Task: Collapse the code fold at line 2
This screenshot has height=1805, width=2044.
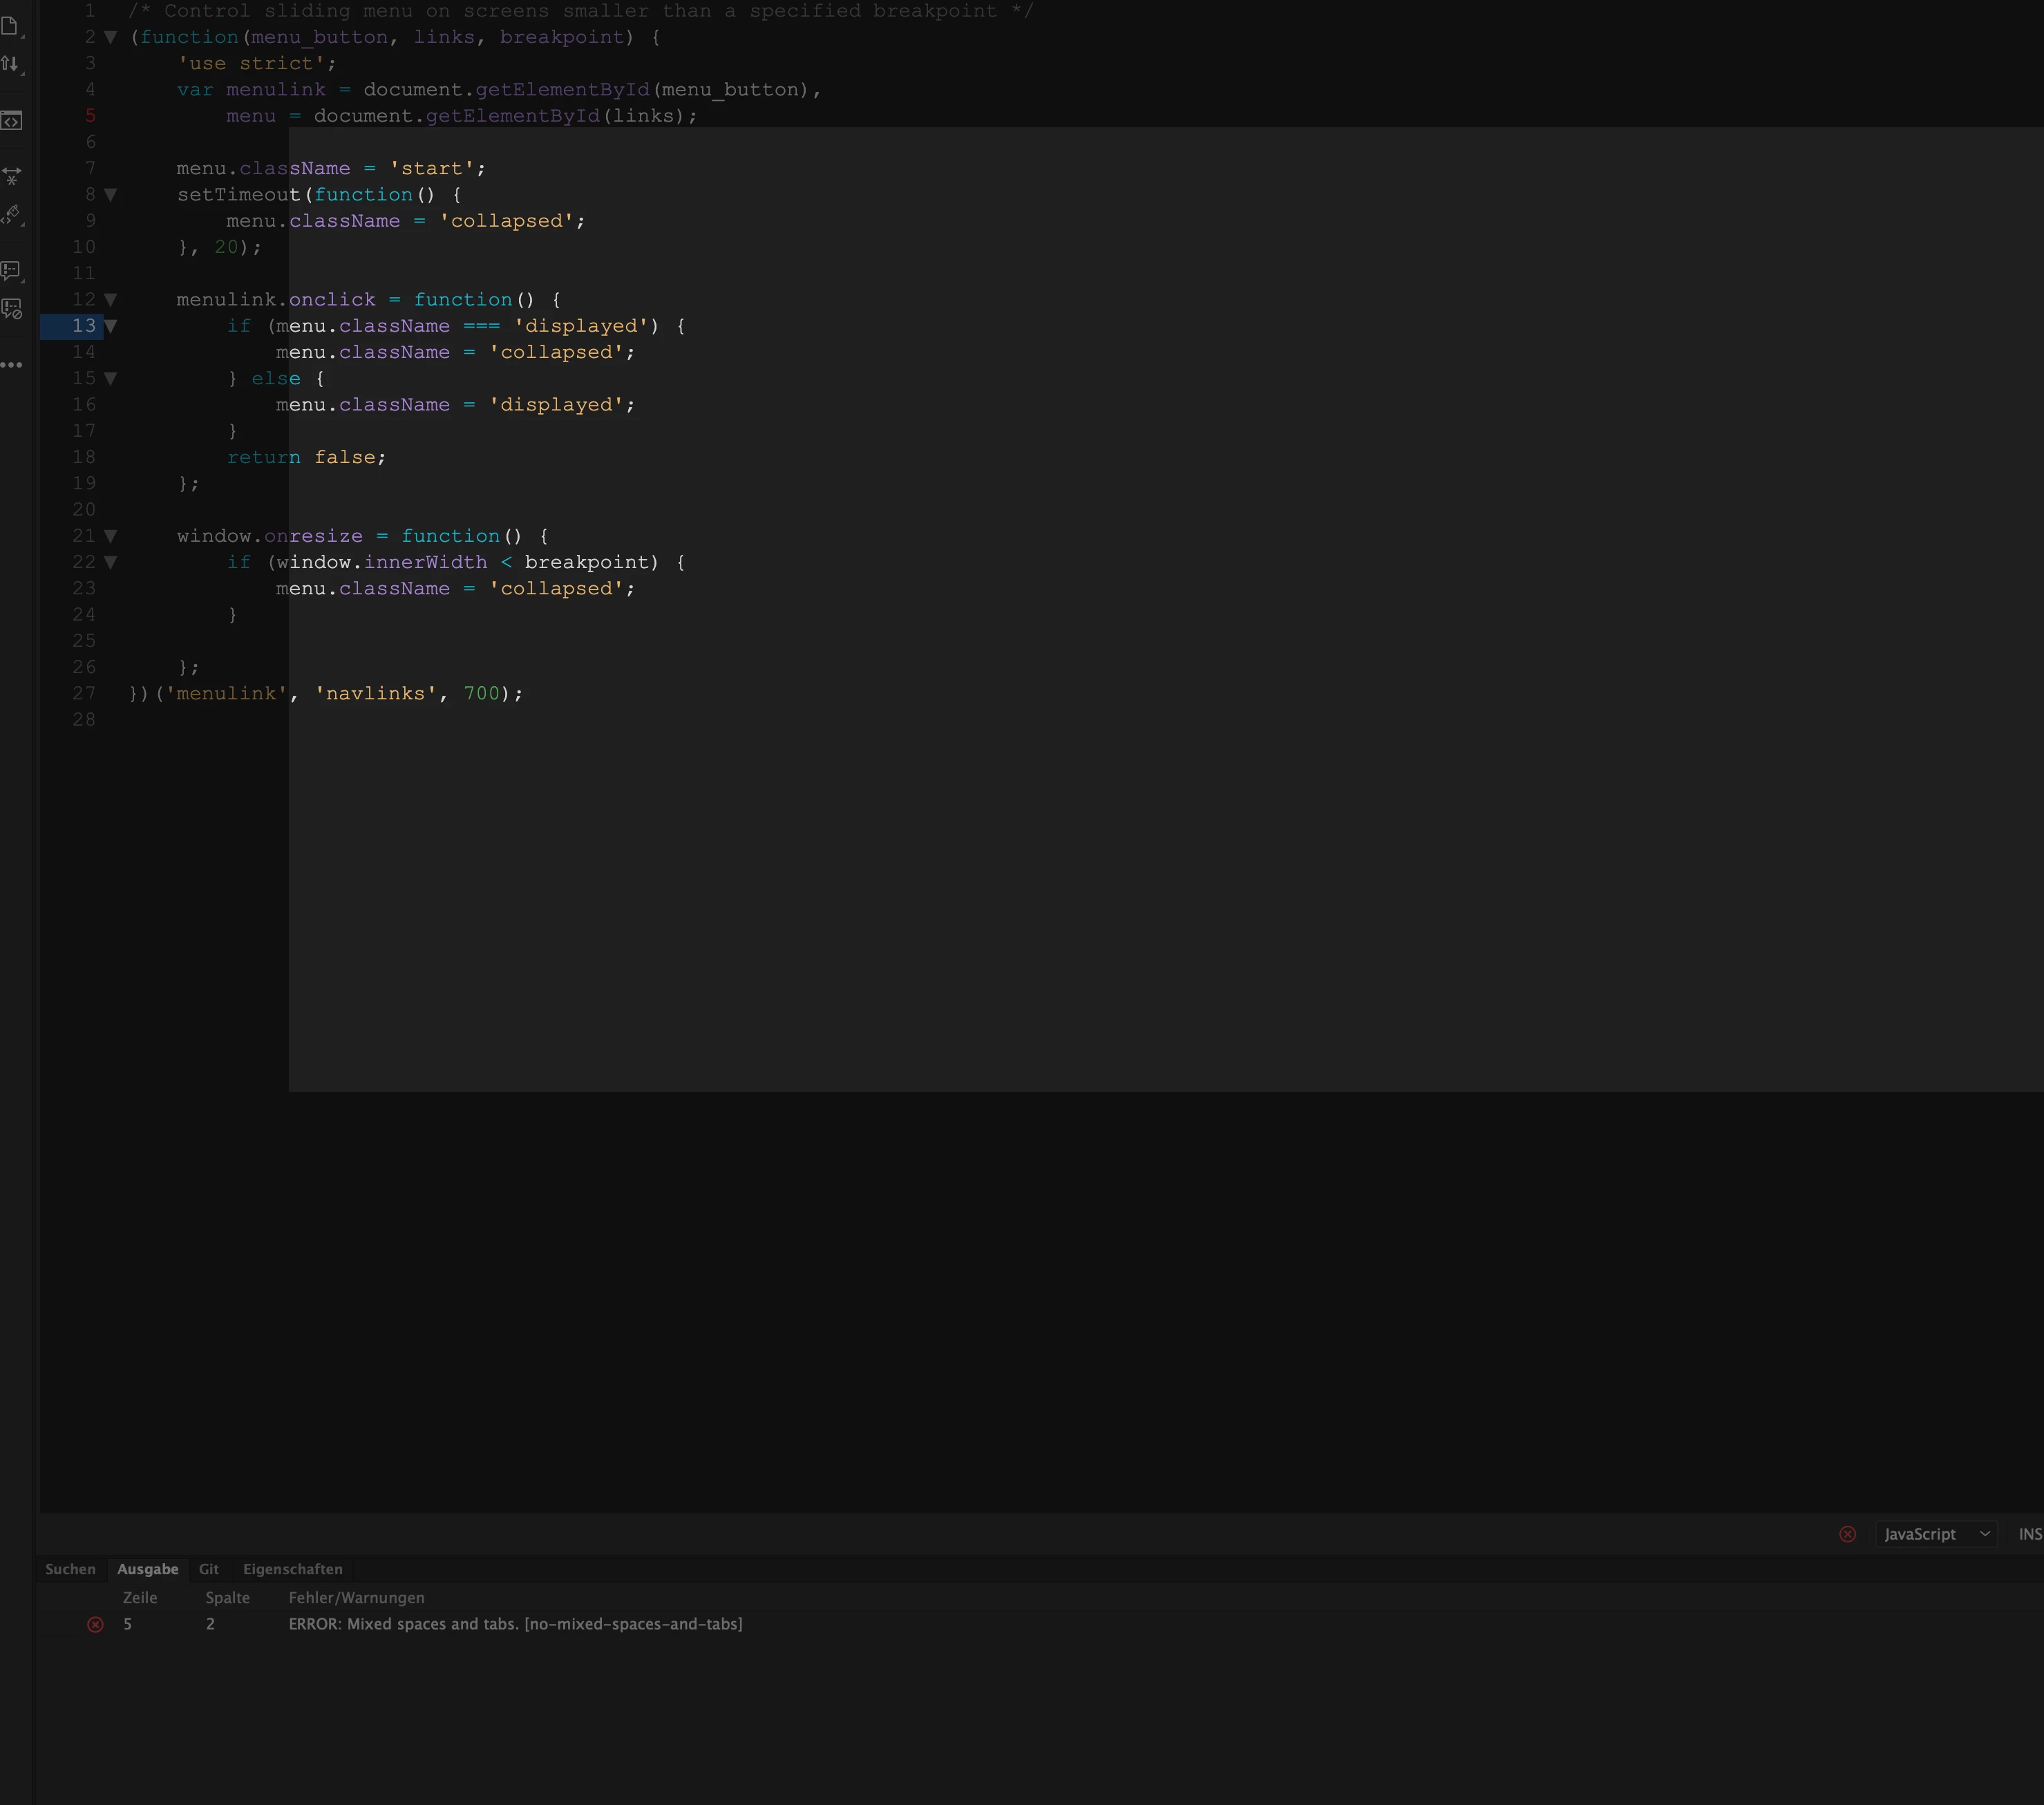Action: point(111,37)
